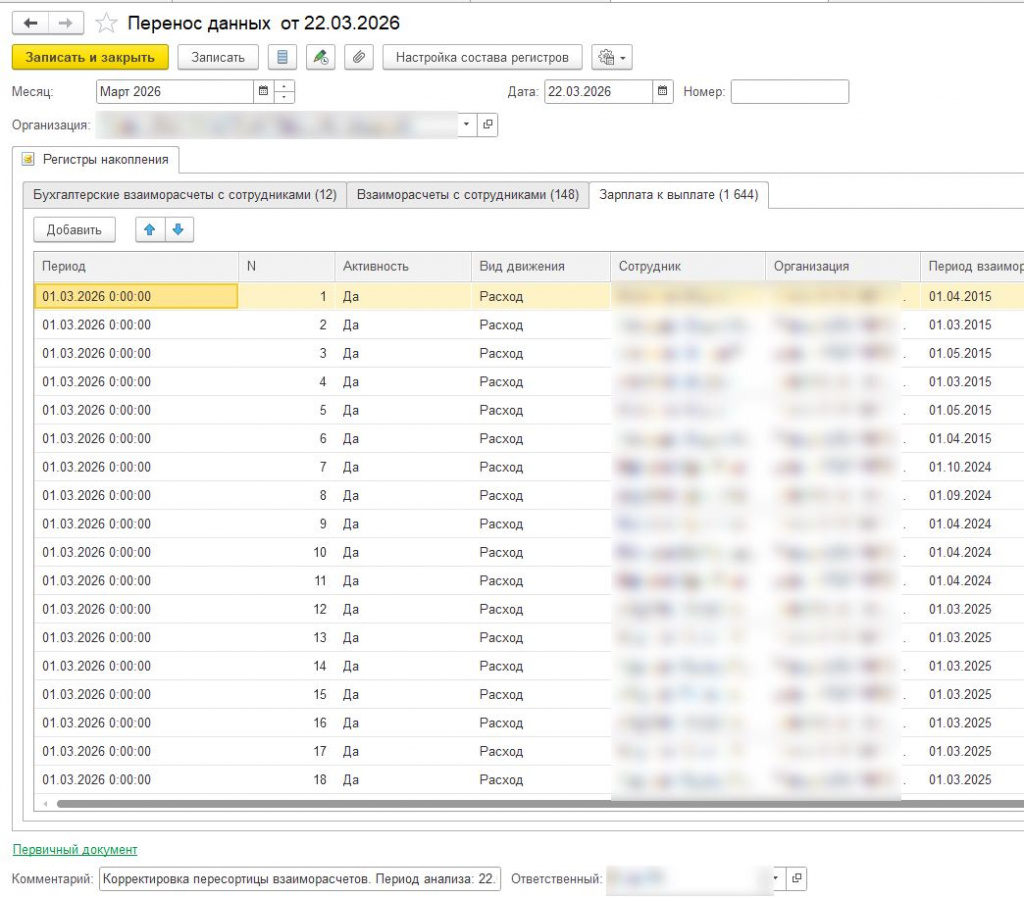Image resolution: width=1024 pixels, height=897 pixels.
Task: Open the Ответственный card icon
Action: tap(796, 878)
